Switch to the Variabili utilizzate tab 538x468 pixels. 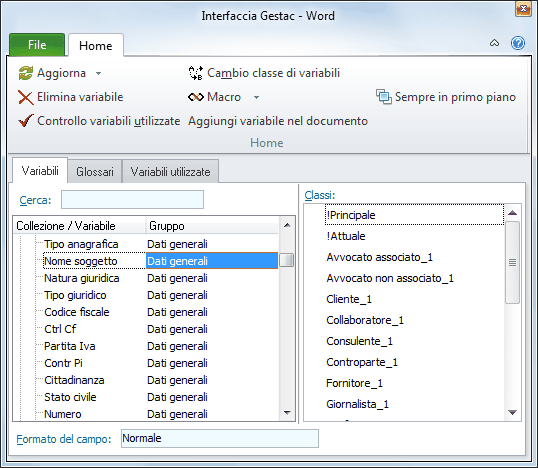click(171, 172)
